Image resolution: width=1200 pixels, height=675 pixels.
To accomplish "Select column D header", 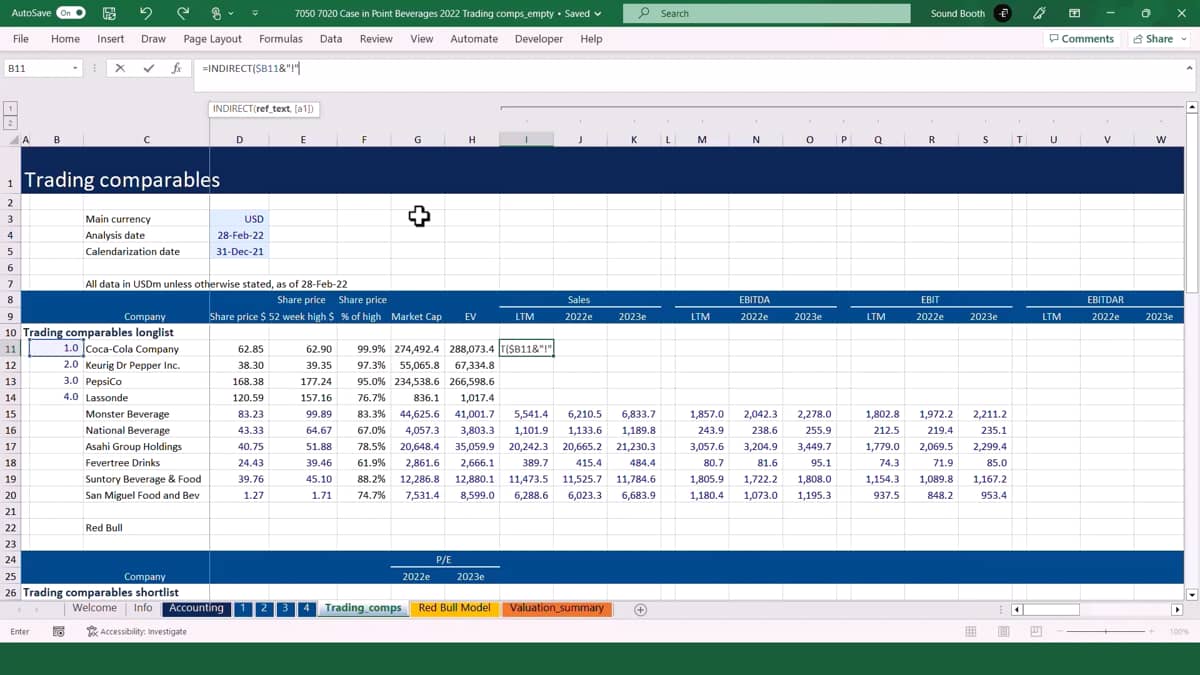I will [239, 140].
